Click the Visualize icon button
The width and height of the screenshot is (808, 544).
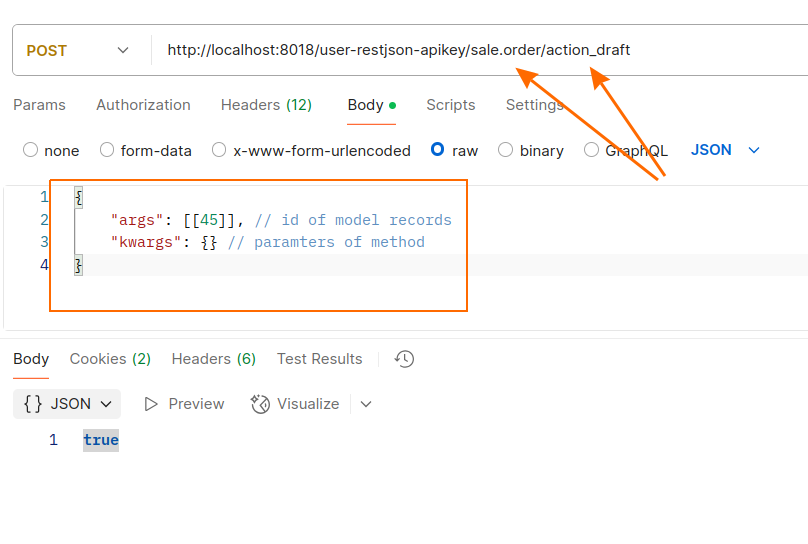click(x=261, y=404)
